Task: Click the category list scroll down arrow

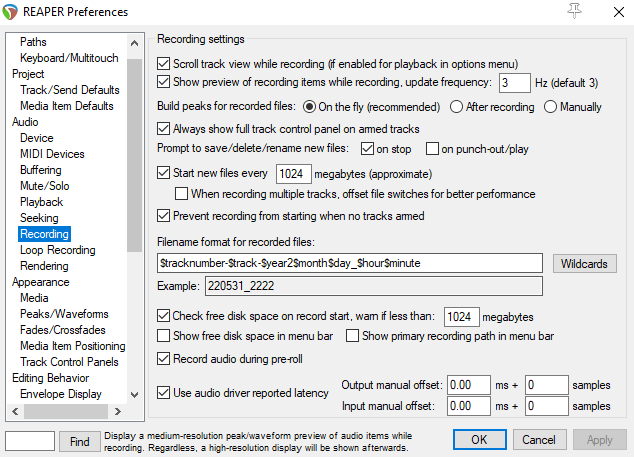Action: (x=135, y=395)
